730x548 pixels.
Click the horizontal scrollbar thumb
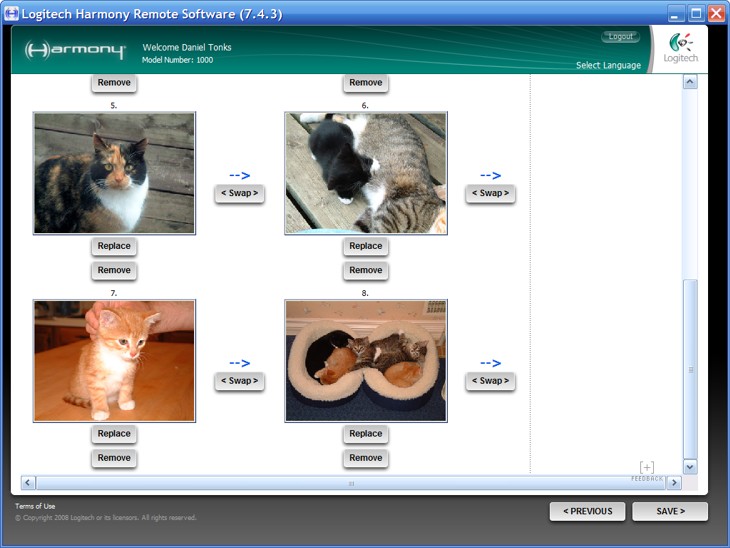pyautogui.click(x=351, y=483)
